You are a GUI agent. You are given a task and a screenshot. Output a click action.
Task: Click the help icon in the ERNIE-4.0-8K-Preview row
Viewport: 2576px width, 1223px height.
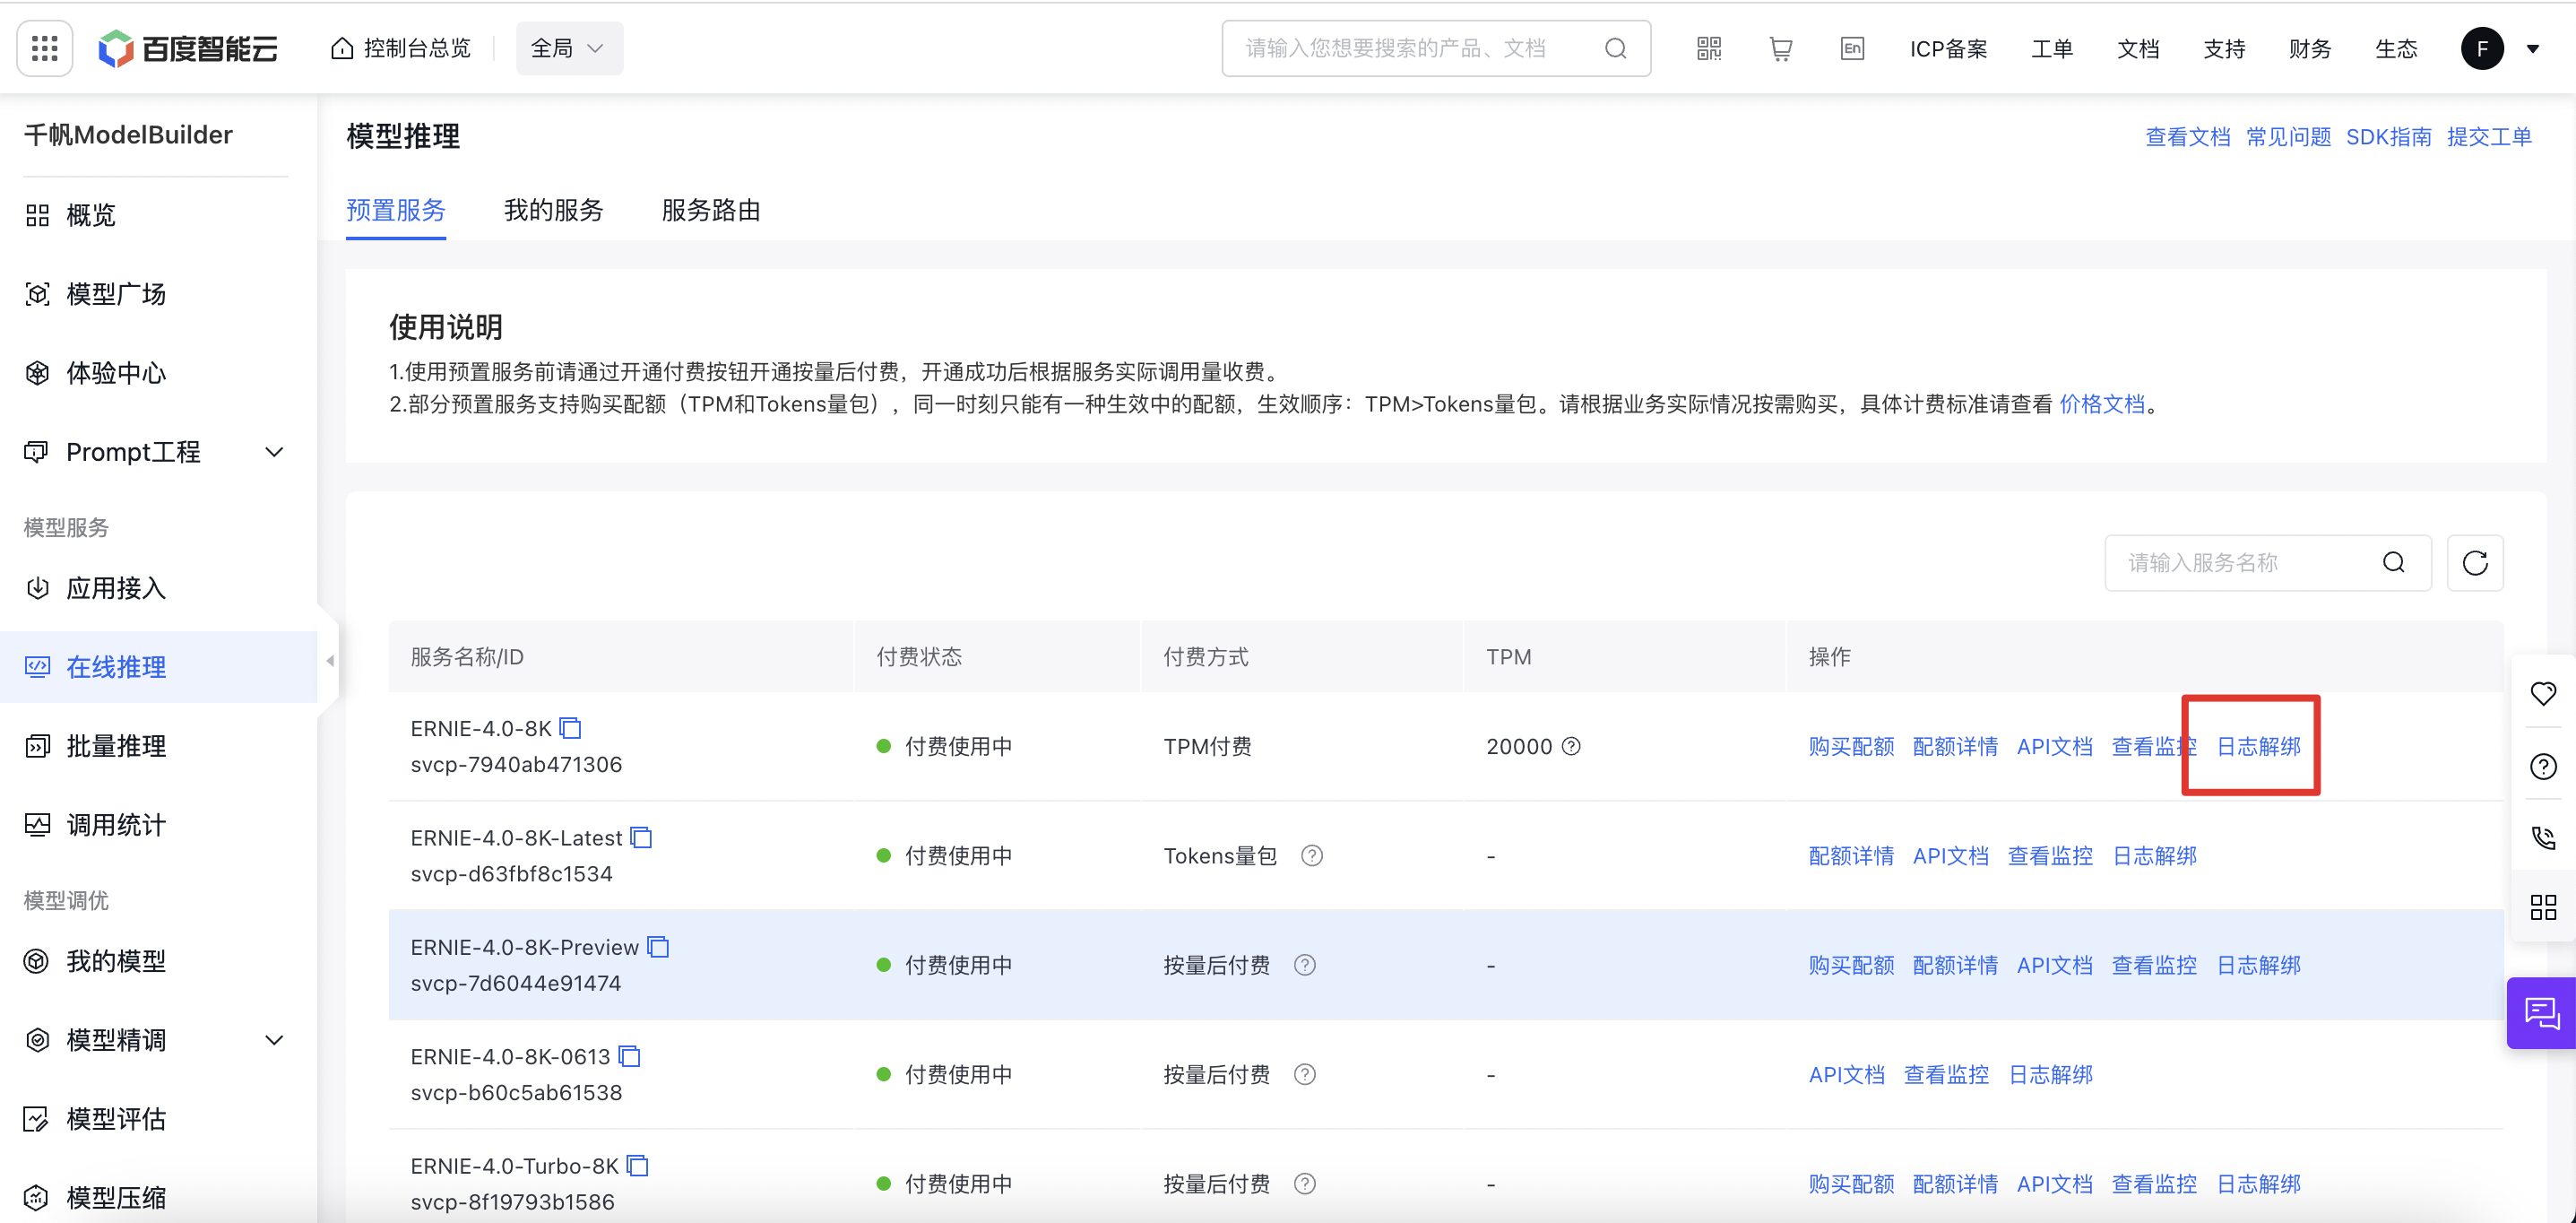pos(1305,965)
